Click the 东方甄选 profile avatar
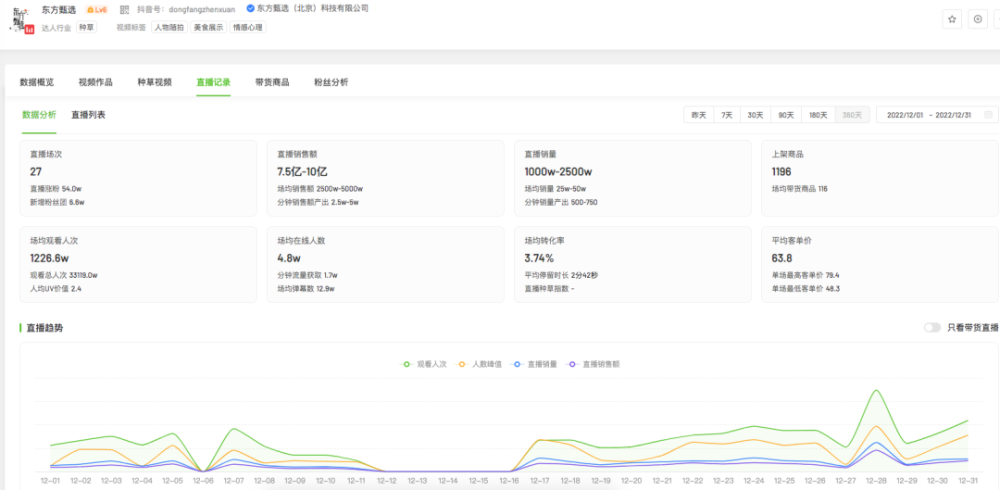Screen dimensions: 1000x490 (x=22, y=23)
